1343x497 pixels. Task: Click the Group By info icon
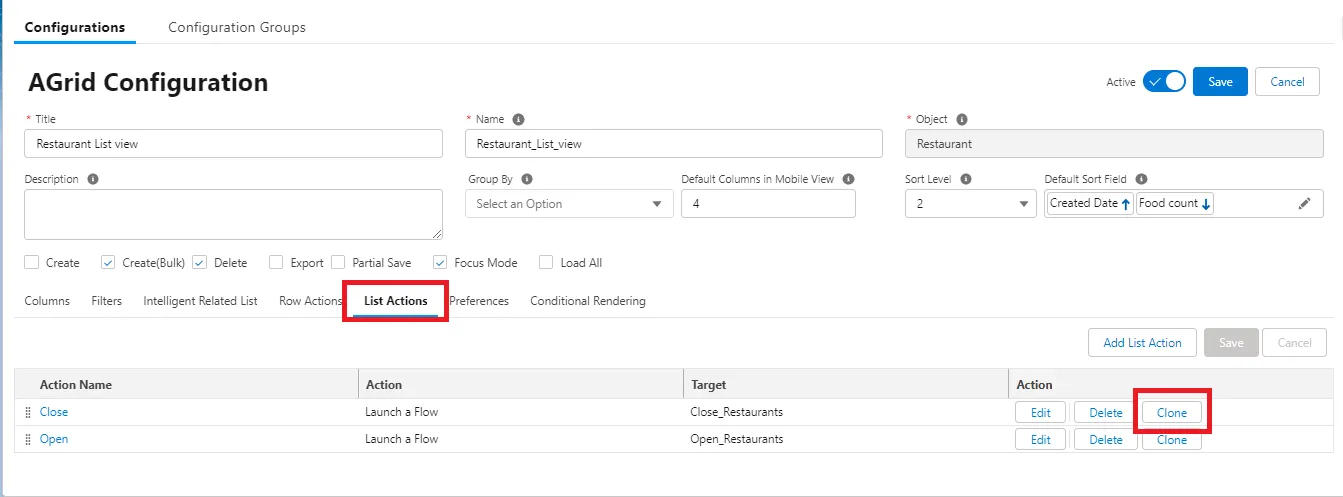pos(527,179)
